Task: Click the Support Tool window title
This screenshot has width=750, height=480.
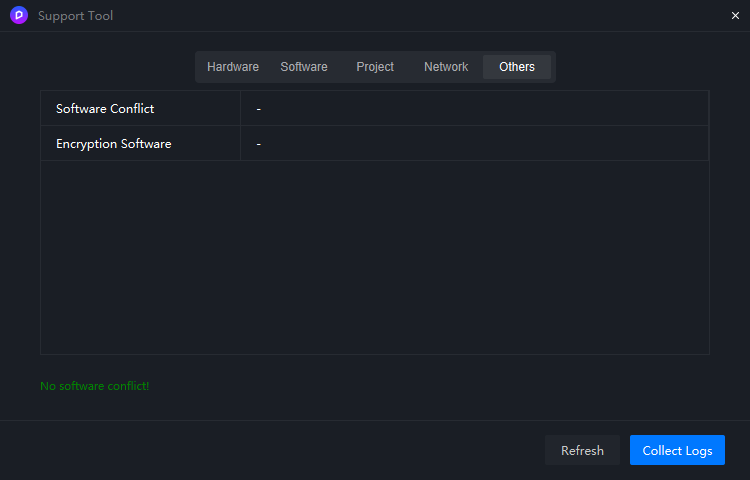Action: tap(76, 16)
